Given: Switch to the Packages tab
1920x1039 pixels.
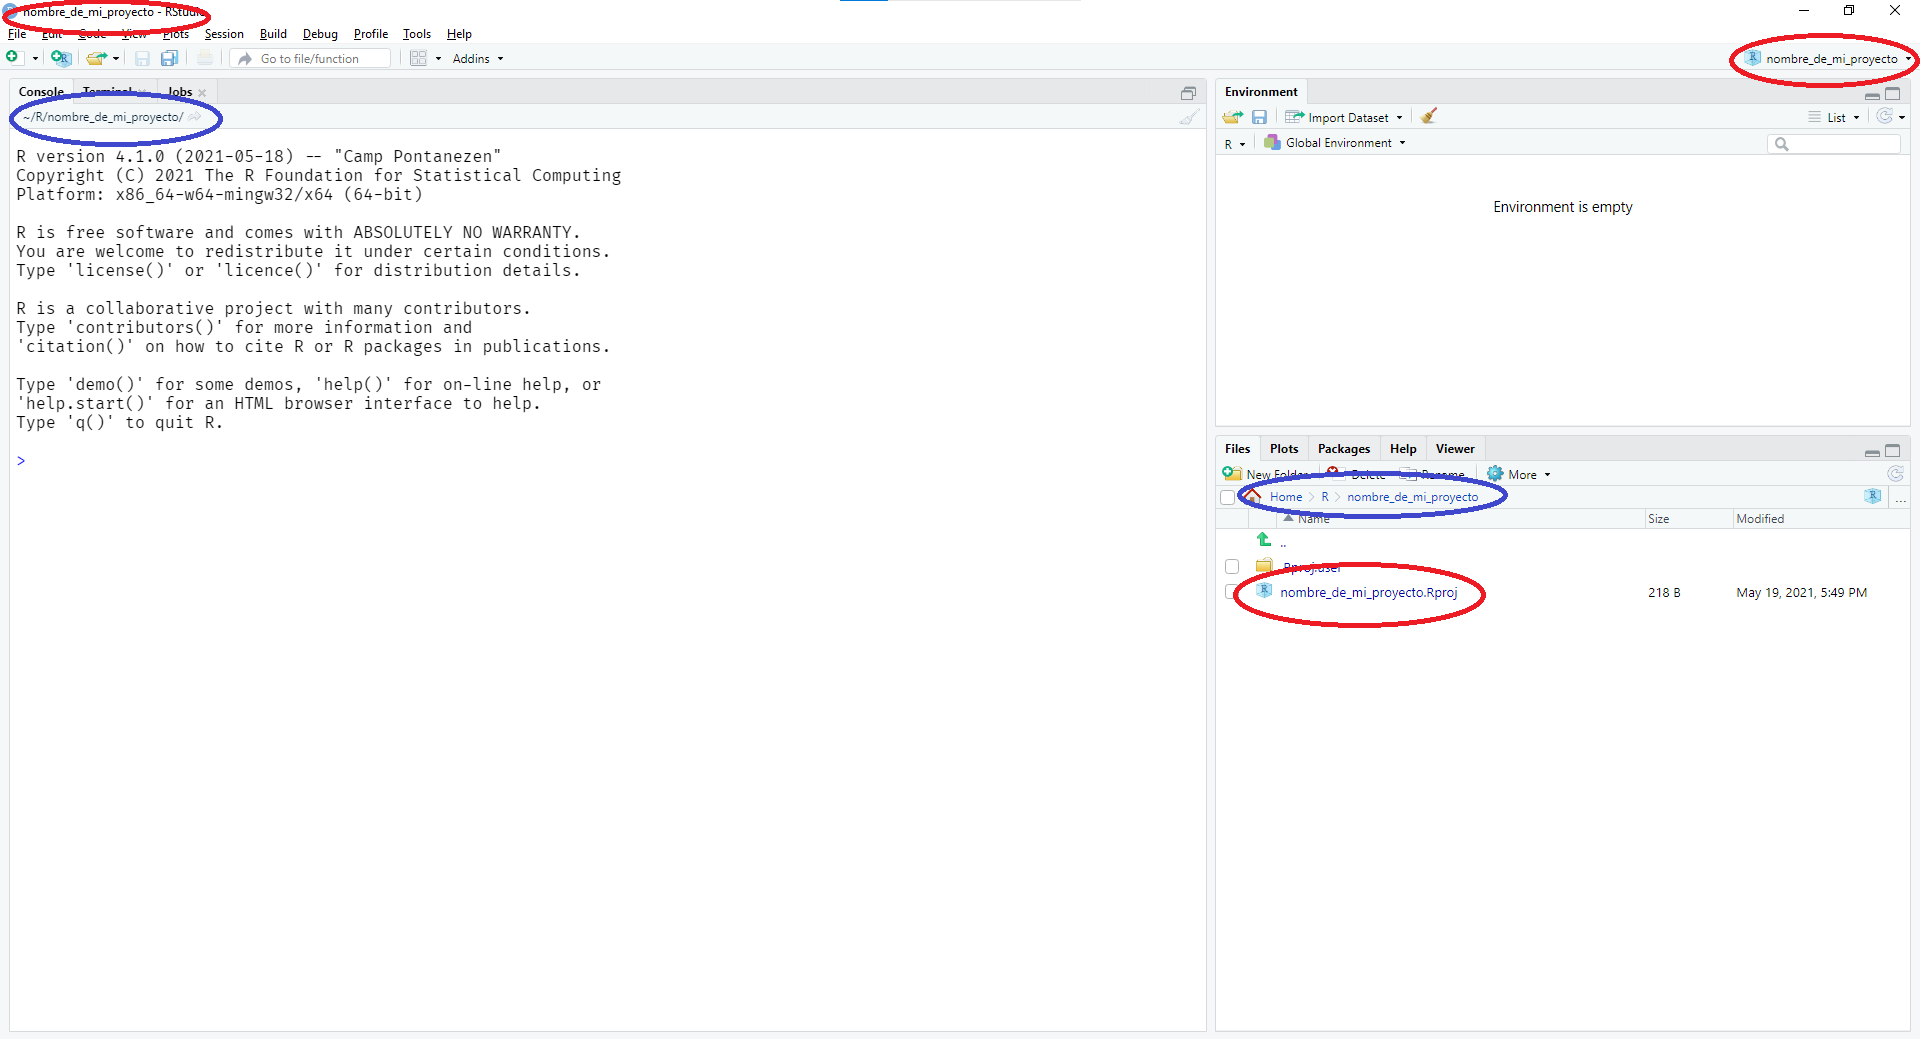Looking at the screenshot, I should [x=1343, y=449].
